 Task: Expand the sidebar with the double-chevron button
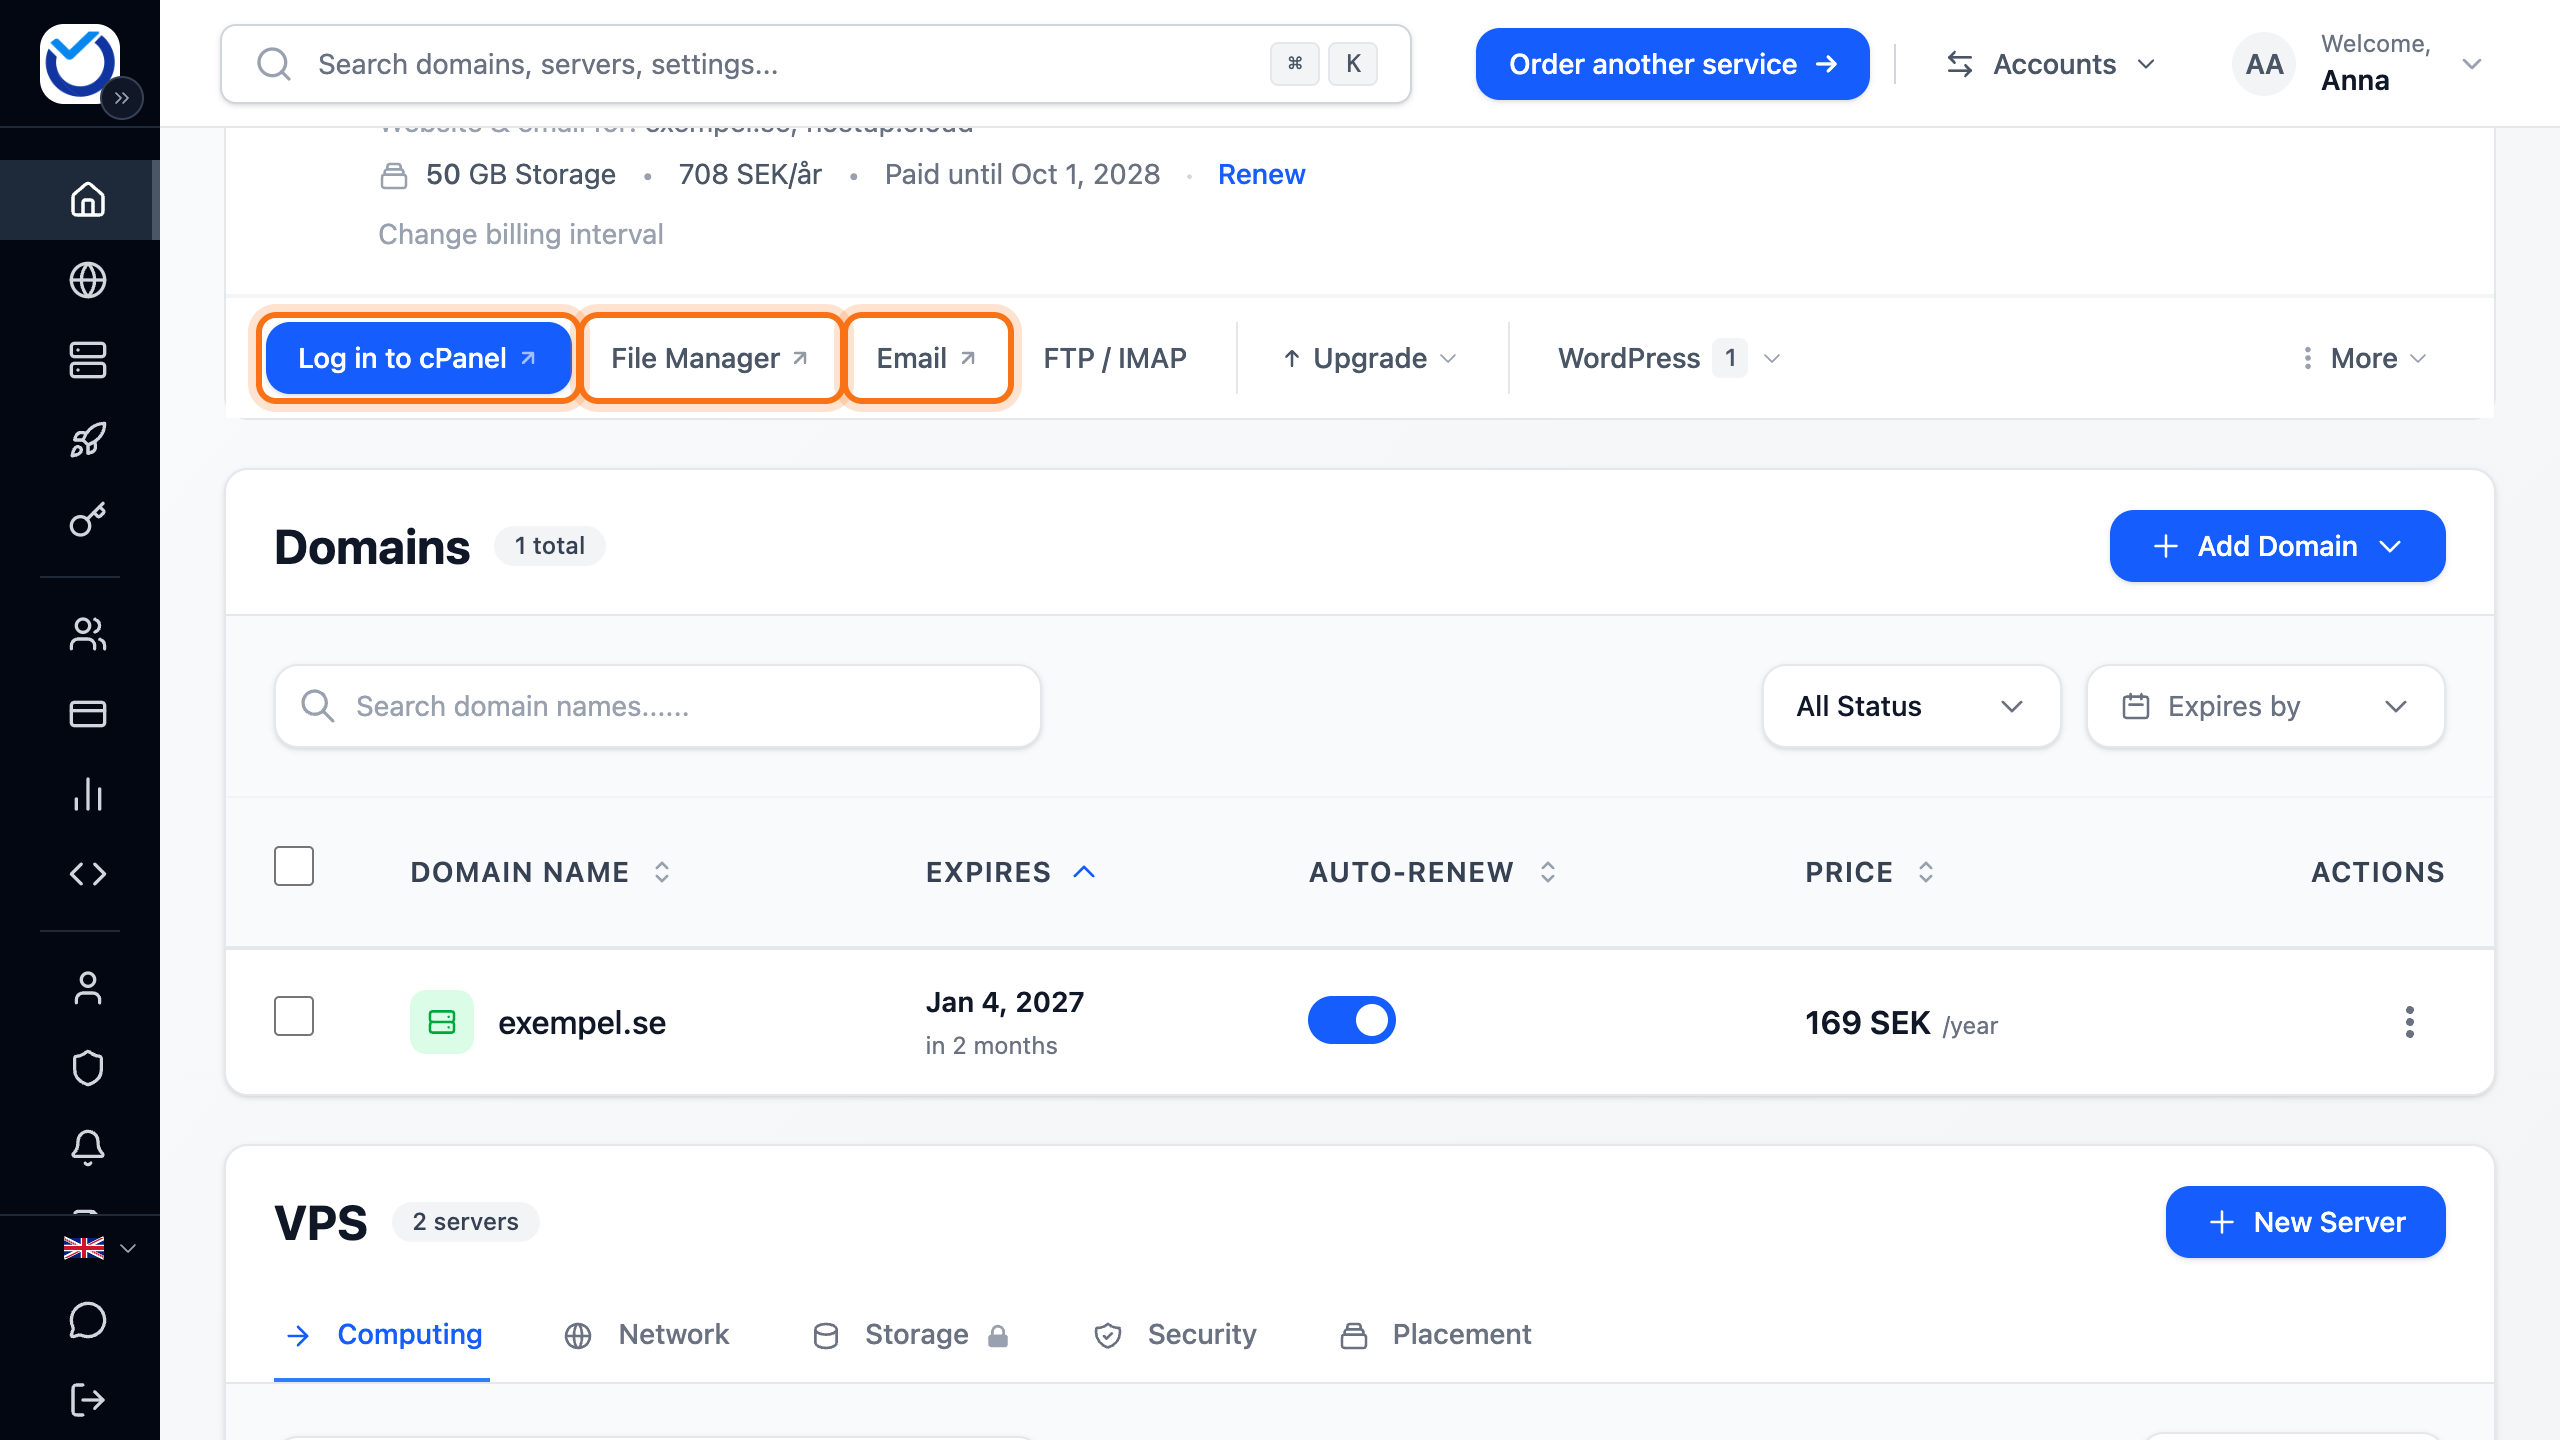coord(122,98)
